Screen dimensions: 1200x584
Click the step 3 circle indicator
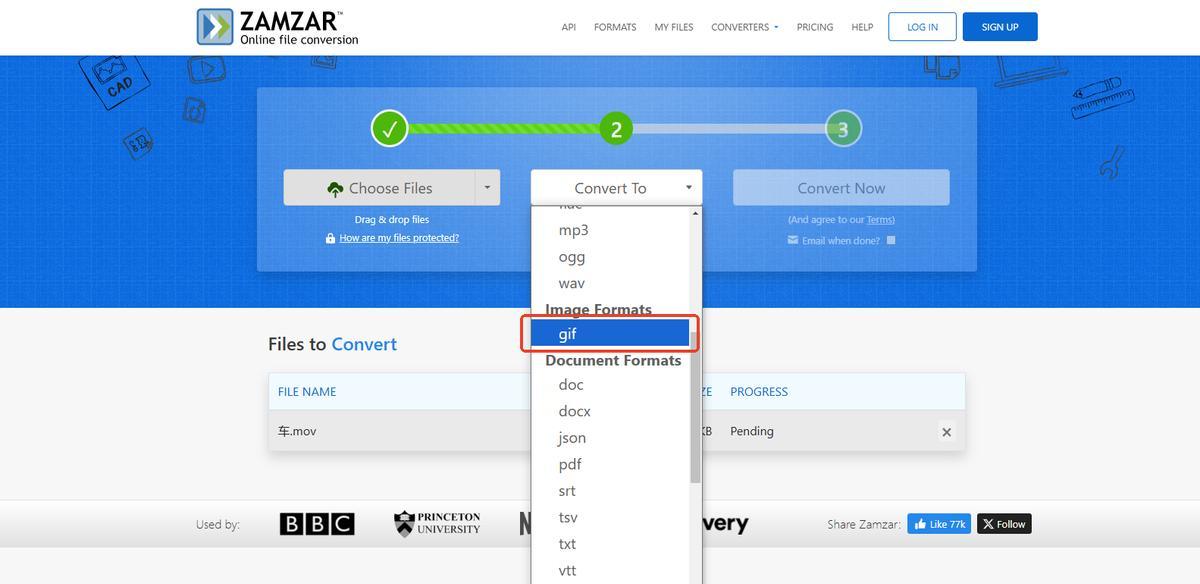point(843,129)
